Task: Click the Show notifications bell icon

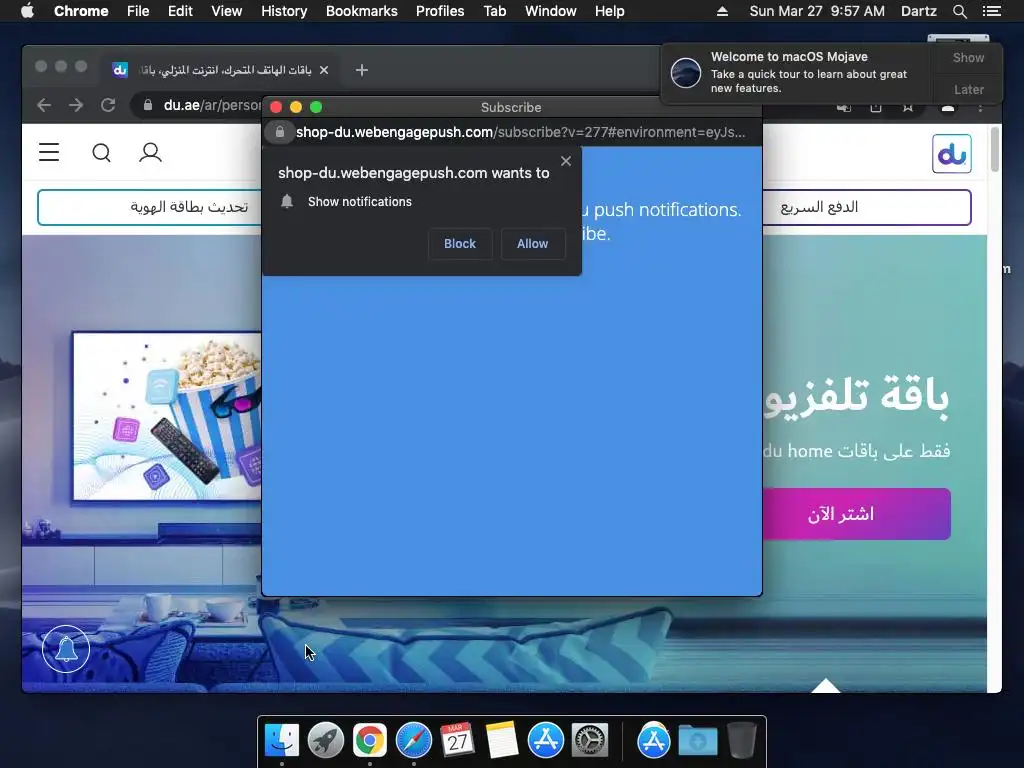Action: coord(287,201)
